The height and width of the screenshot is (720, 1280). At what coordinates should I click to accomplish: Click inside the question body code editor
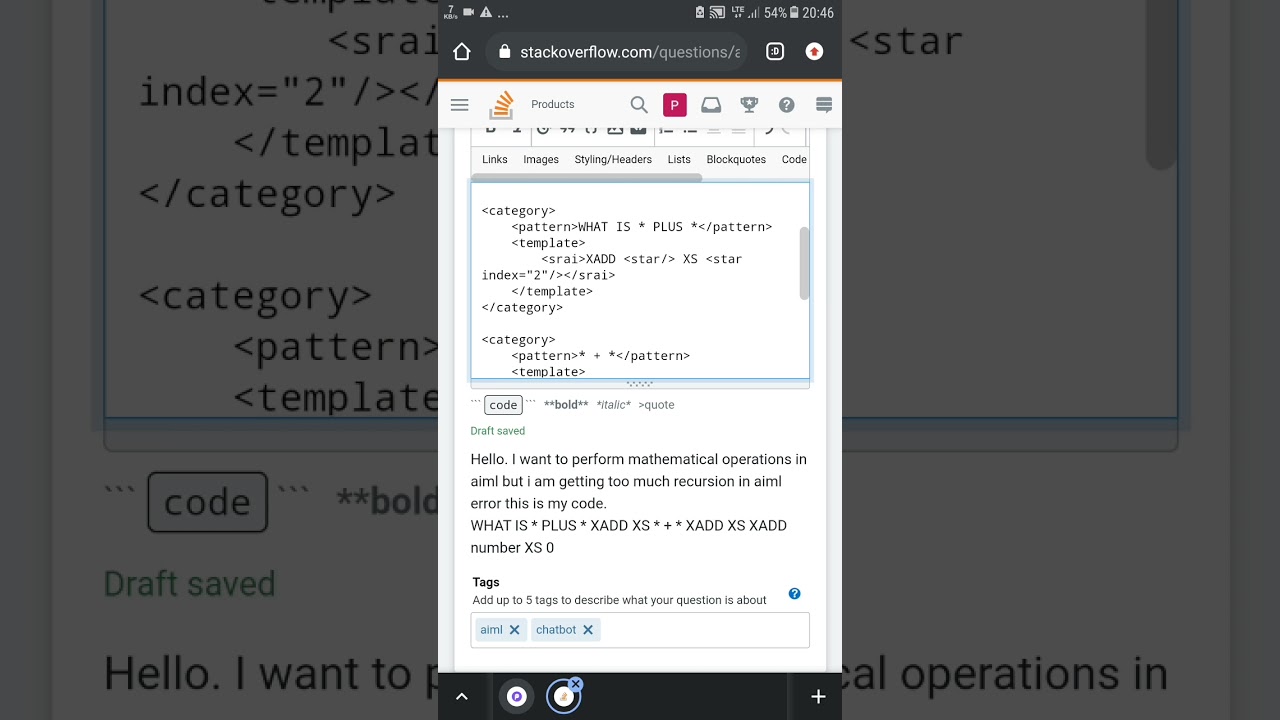click(640, 280)
